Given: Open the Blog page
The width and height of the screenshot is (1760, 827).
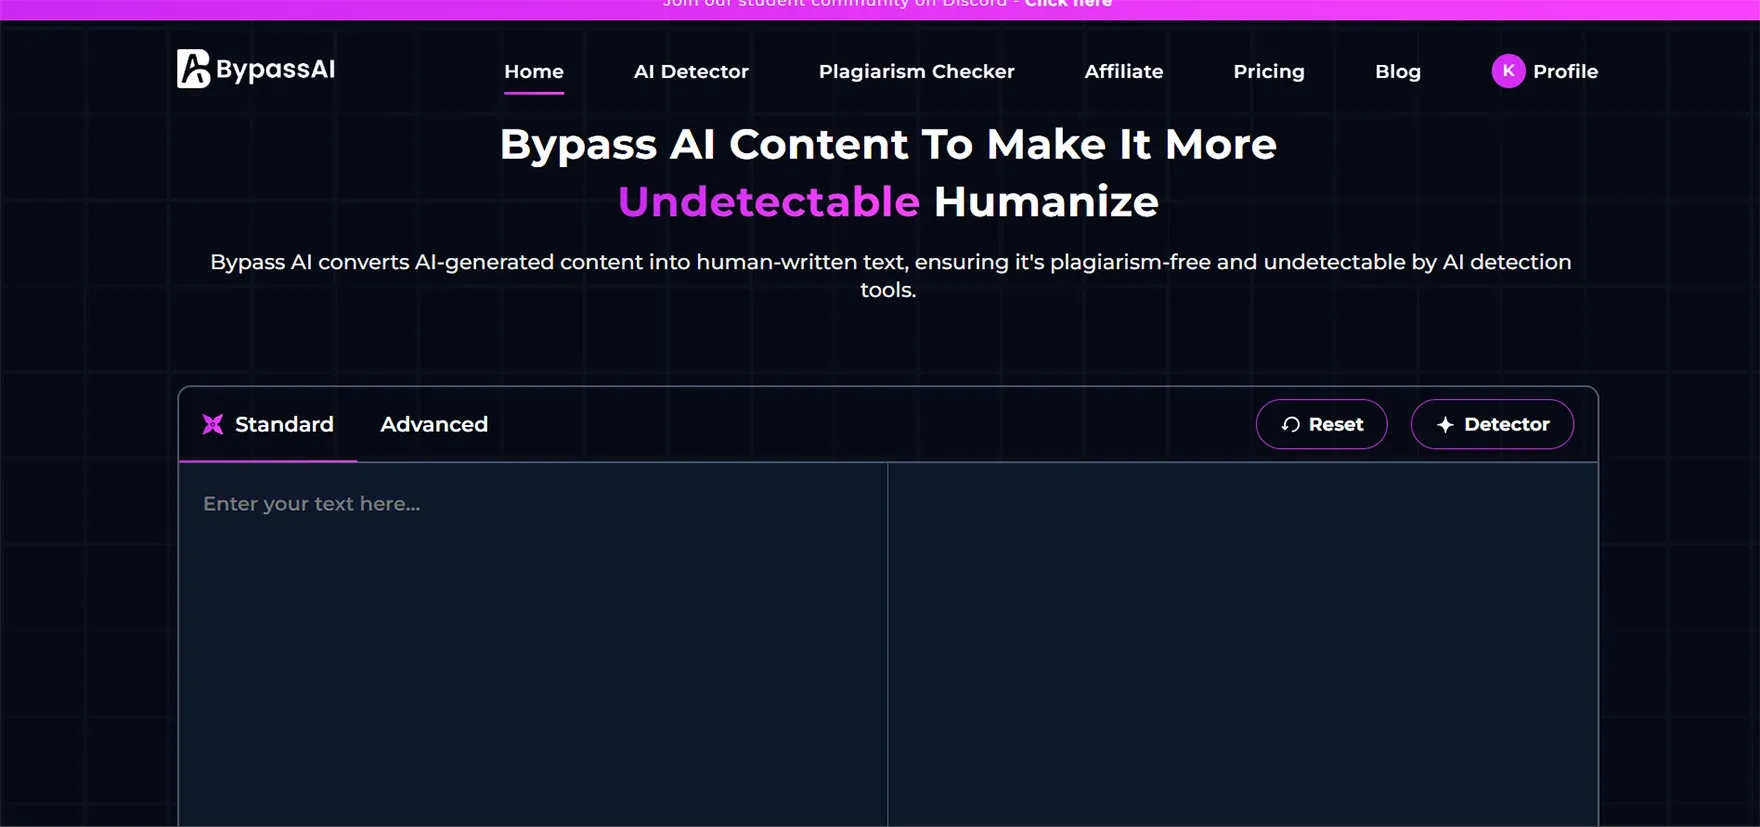Looking at the screenshot, I should pyautogui.click(x=1397, y=72).
